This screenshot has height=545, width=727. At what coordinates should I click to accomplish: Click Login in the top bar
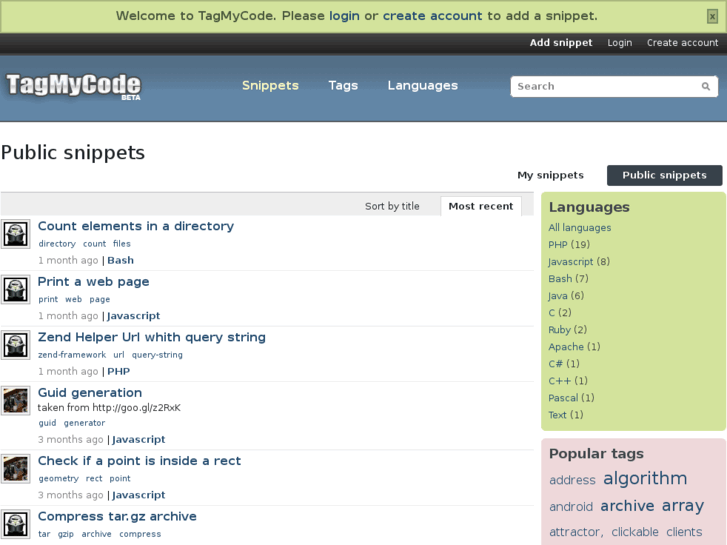click(x=620, y=43)
